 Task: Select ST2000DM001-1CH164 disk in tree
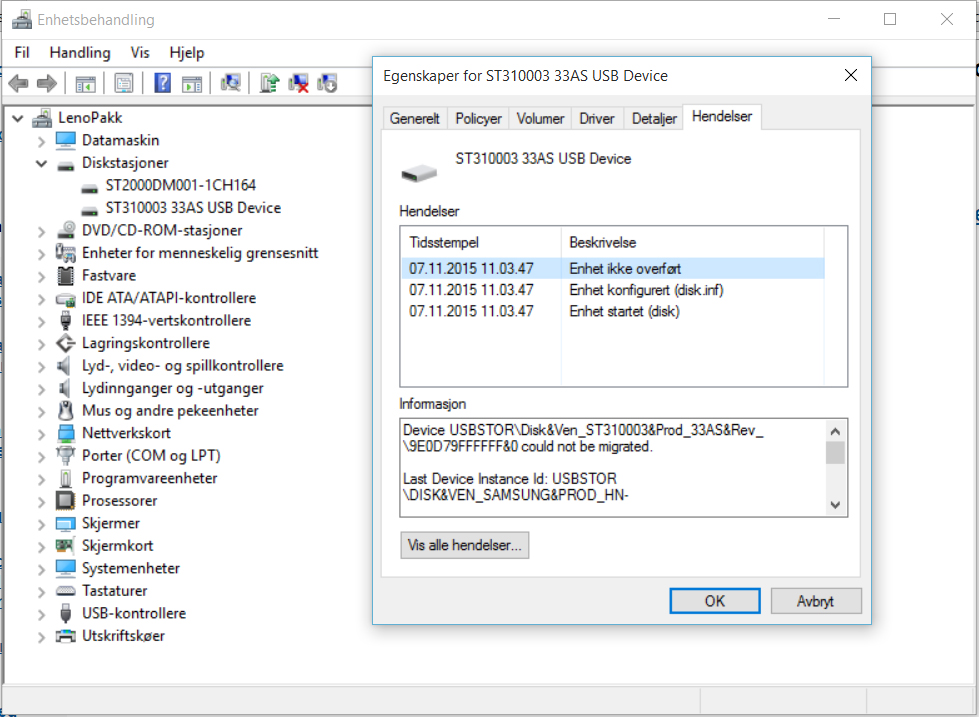[x=180, y=185]
